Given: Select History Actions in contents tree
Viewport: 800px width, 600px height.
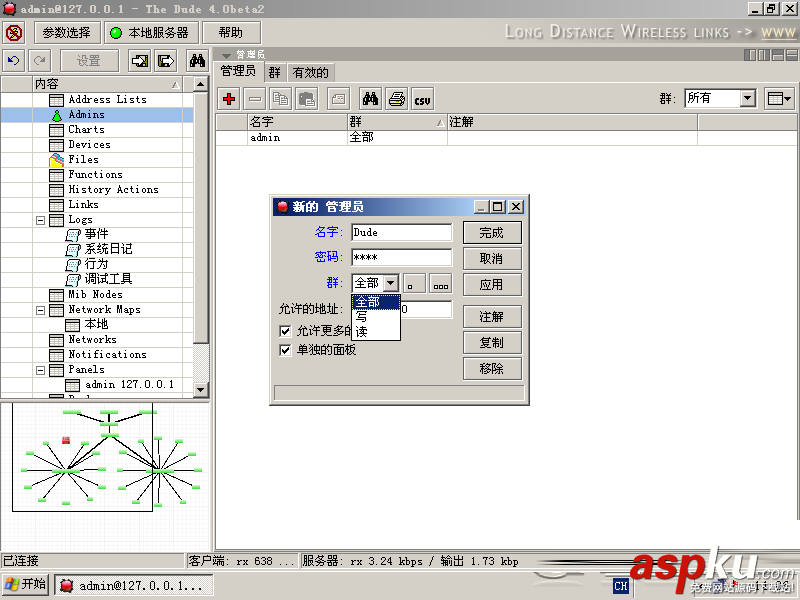Looking at the screenshot, I should pyautogui.click(x=113, y=189).
